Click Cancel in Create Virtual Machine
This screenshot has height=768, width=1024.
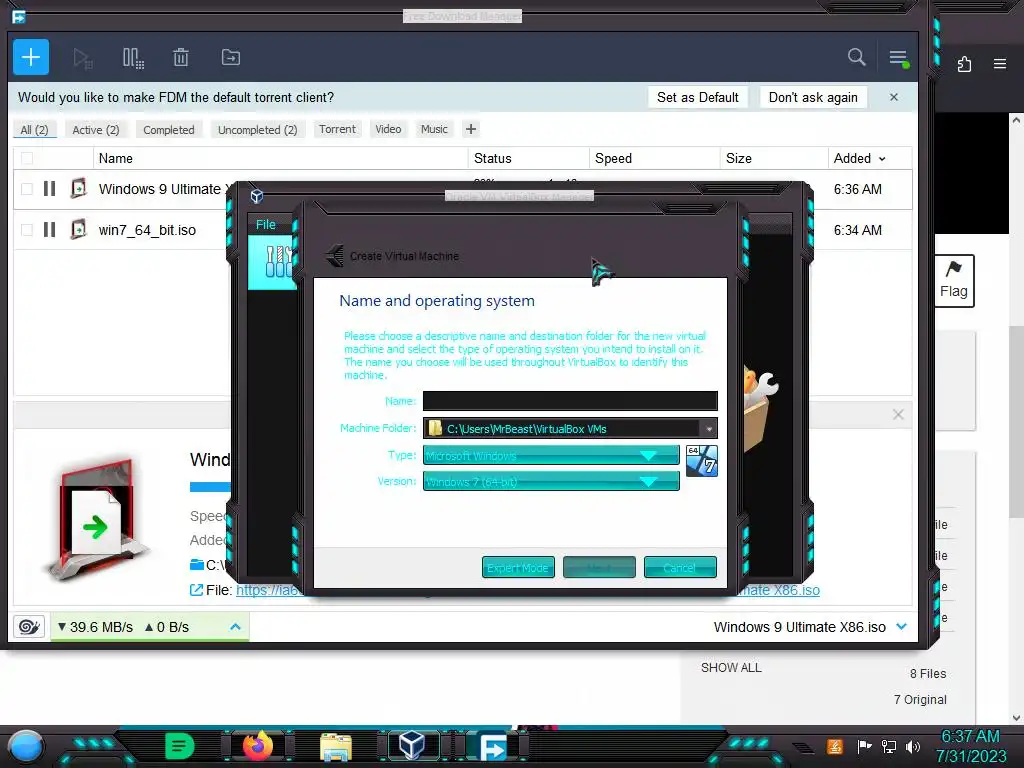[x=680, y=568]
